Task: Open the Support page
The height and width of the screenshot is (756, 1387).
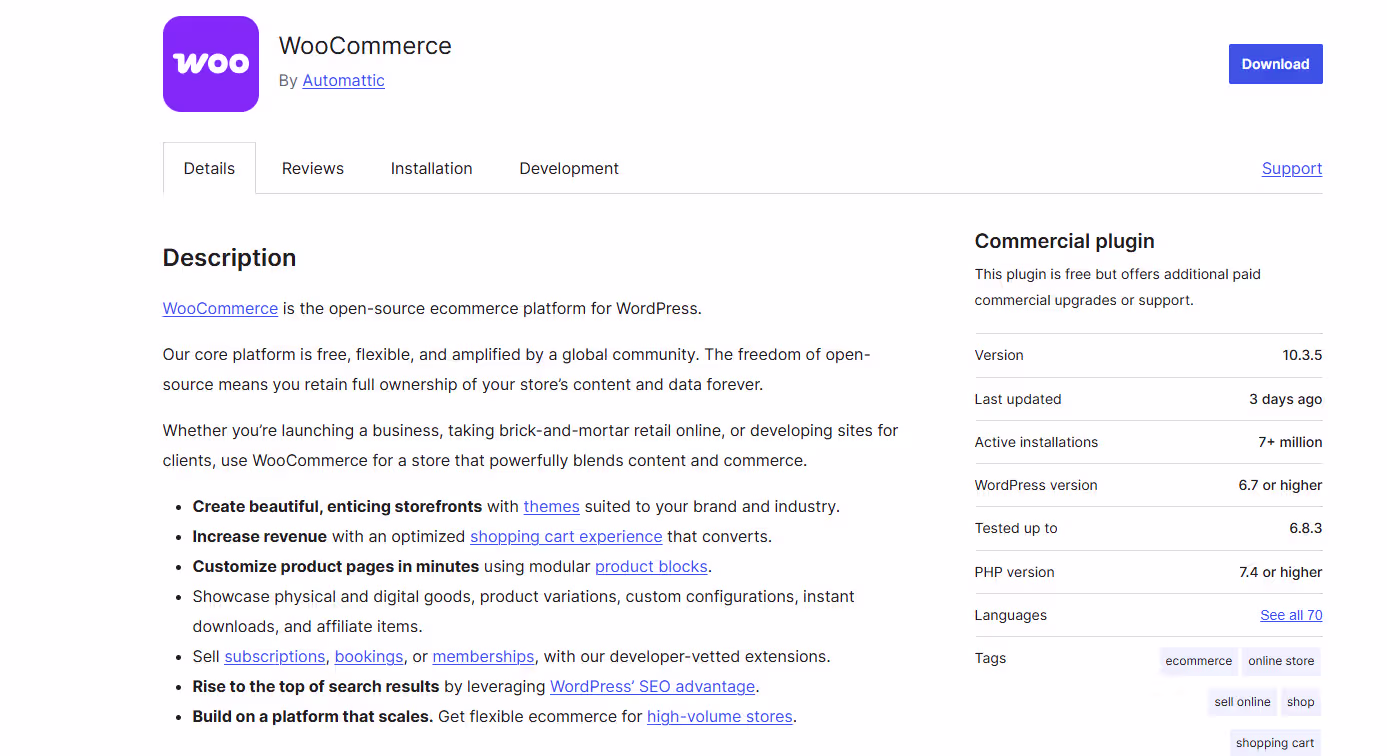Action: [1291, 168]
